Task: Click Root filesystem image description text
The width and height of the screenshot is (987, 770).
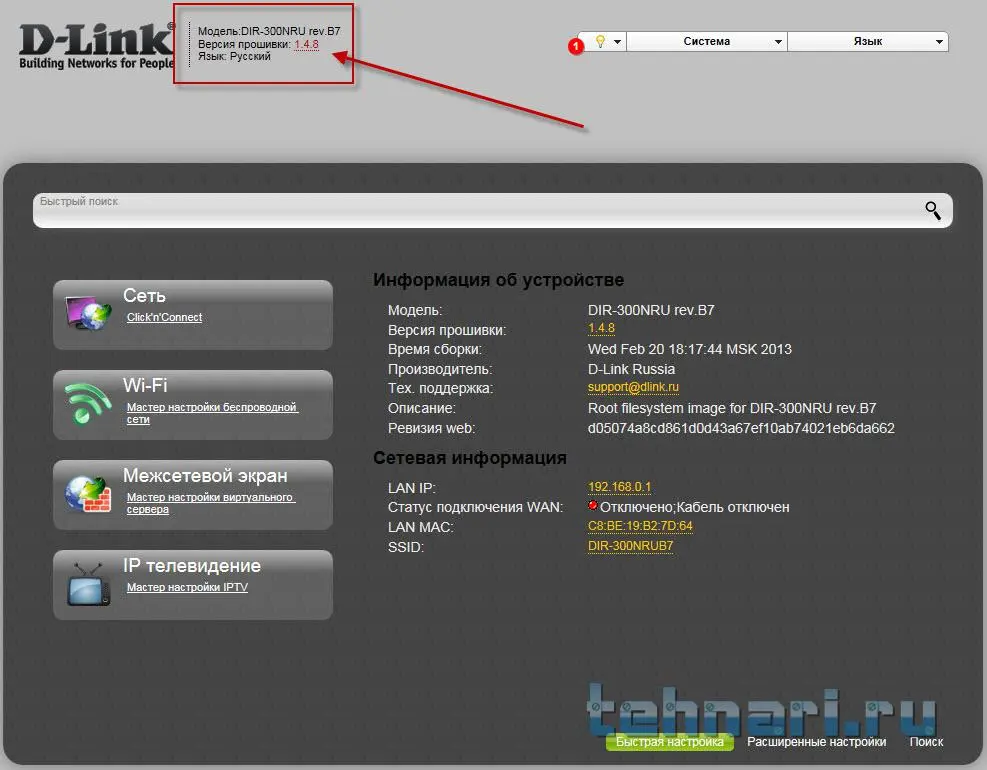Action: click(x=732, y=408)
